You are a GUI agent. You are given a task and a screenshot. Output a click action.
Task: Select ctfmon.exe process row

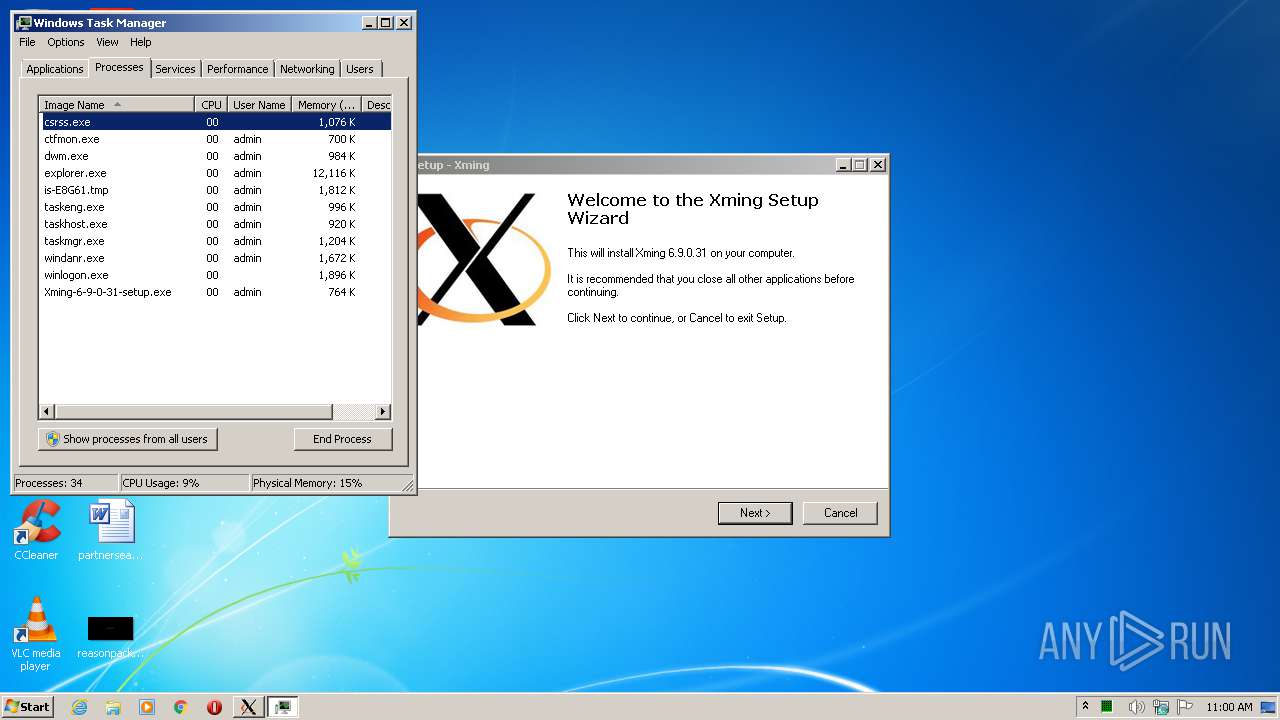coord(215,139)
